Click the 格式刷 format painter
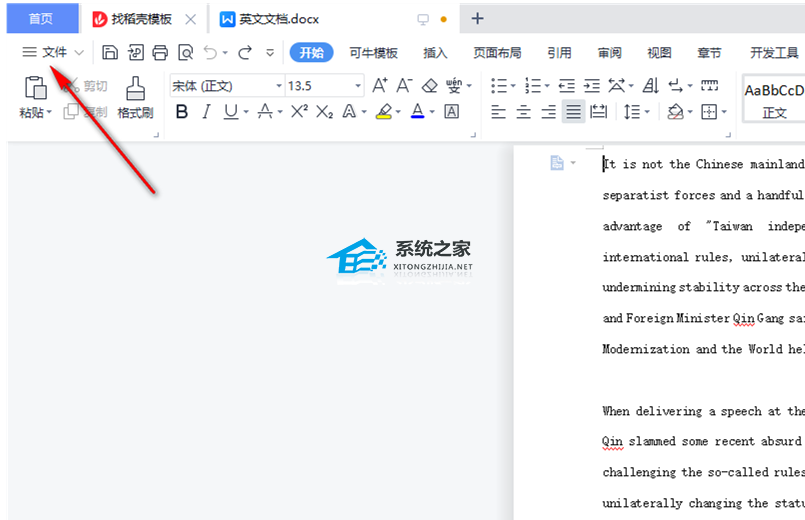The height and width of the screenshot is (520, 805). [135, 98]
